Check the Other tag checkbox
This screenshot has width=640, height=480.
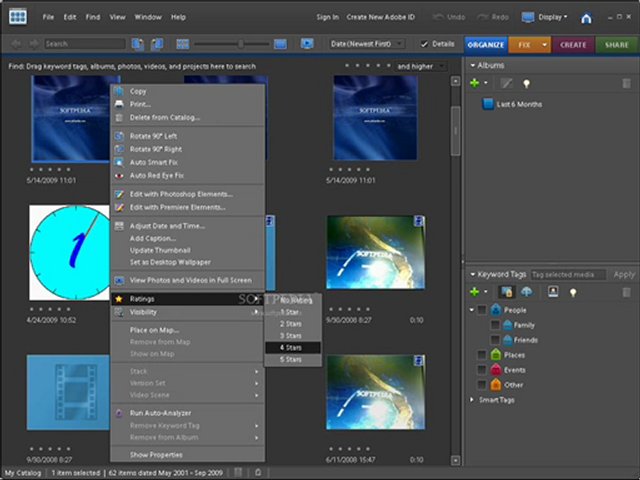coord(482,384)
